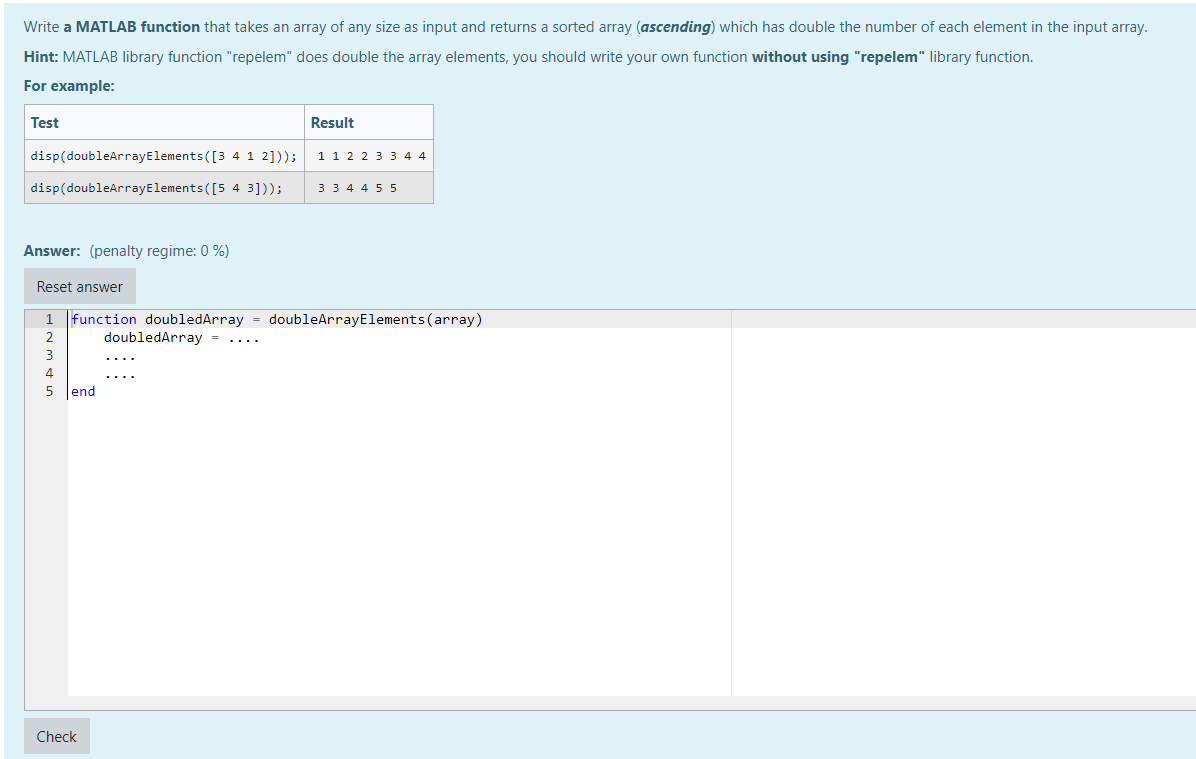Select the Result column header
1196x759 pixels.
331,122
